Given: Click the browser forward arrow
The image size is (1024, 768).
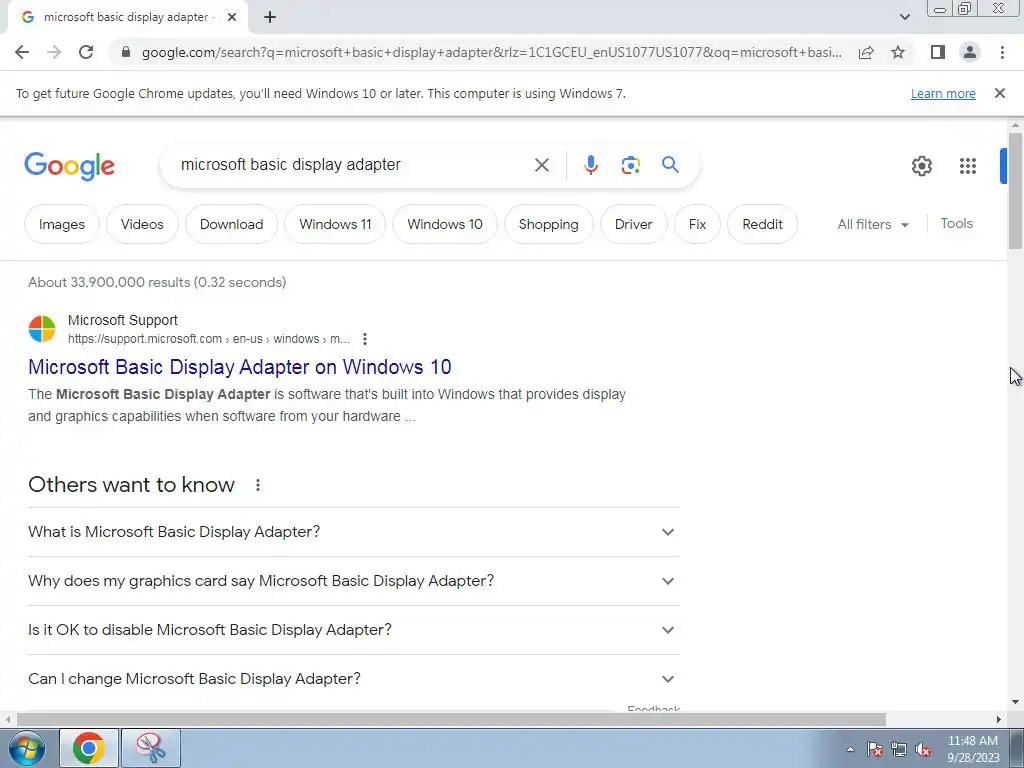Looking at the screenshot, I should pos(54,52).
